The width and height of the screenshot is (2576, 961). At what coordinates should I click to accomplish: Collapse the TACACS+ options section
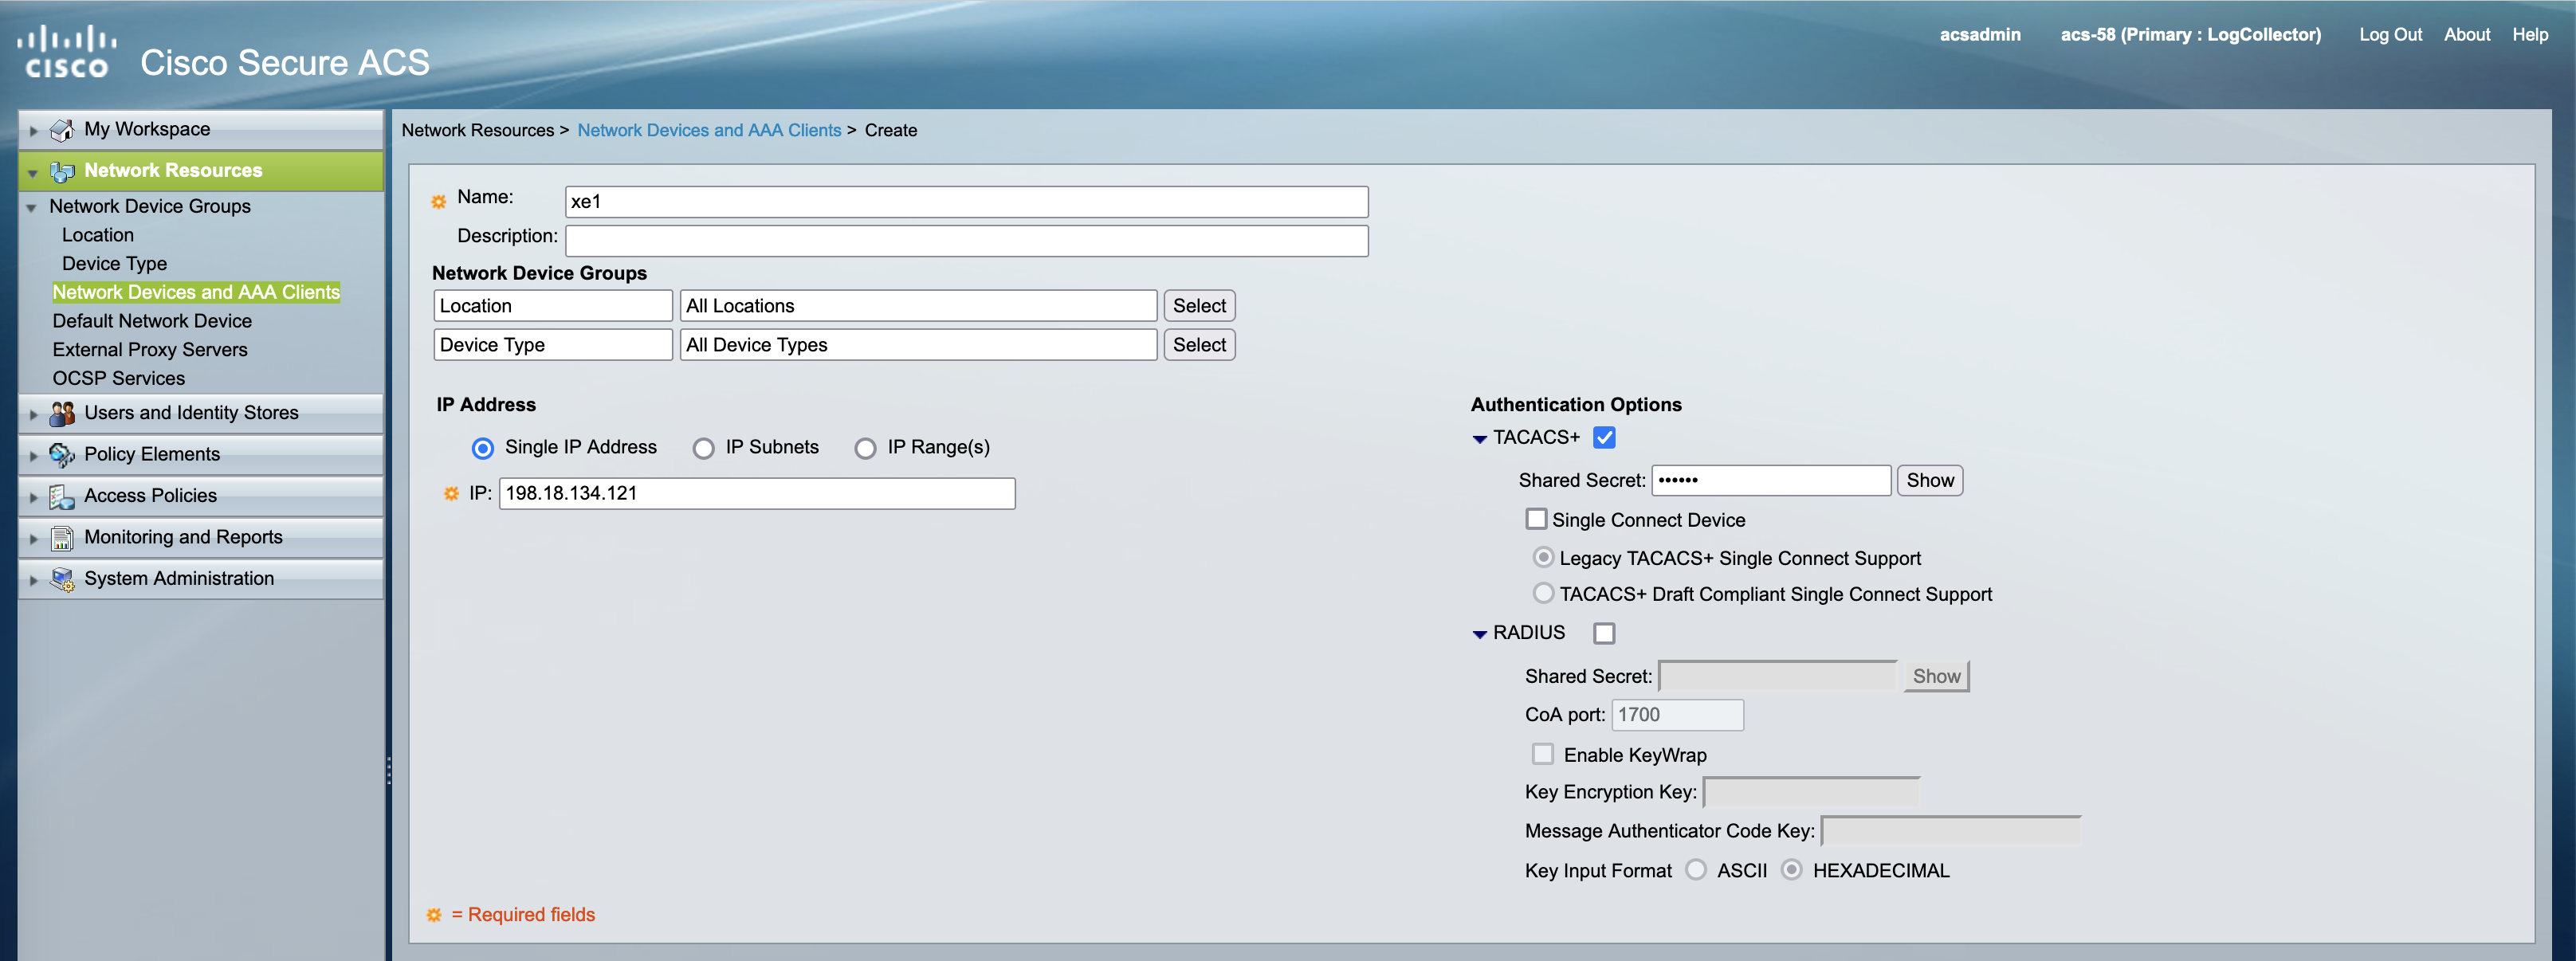click(1479, 439)
